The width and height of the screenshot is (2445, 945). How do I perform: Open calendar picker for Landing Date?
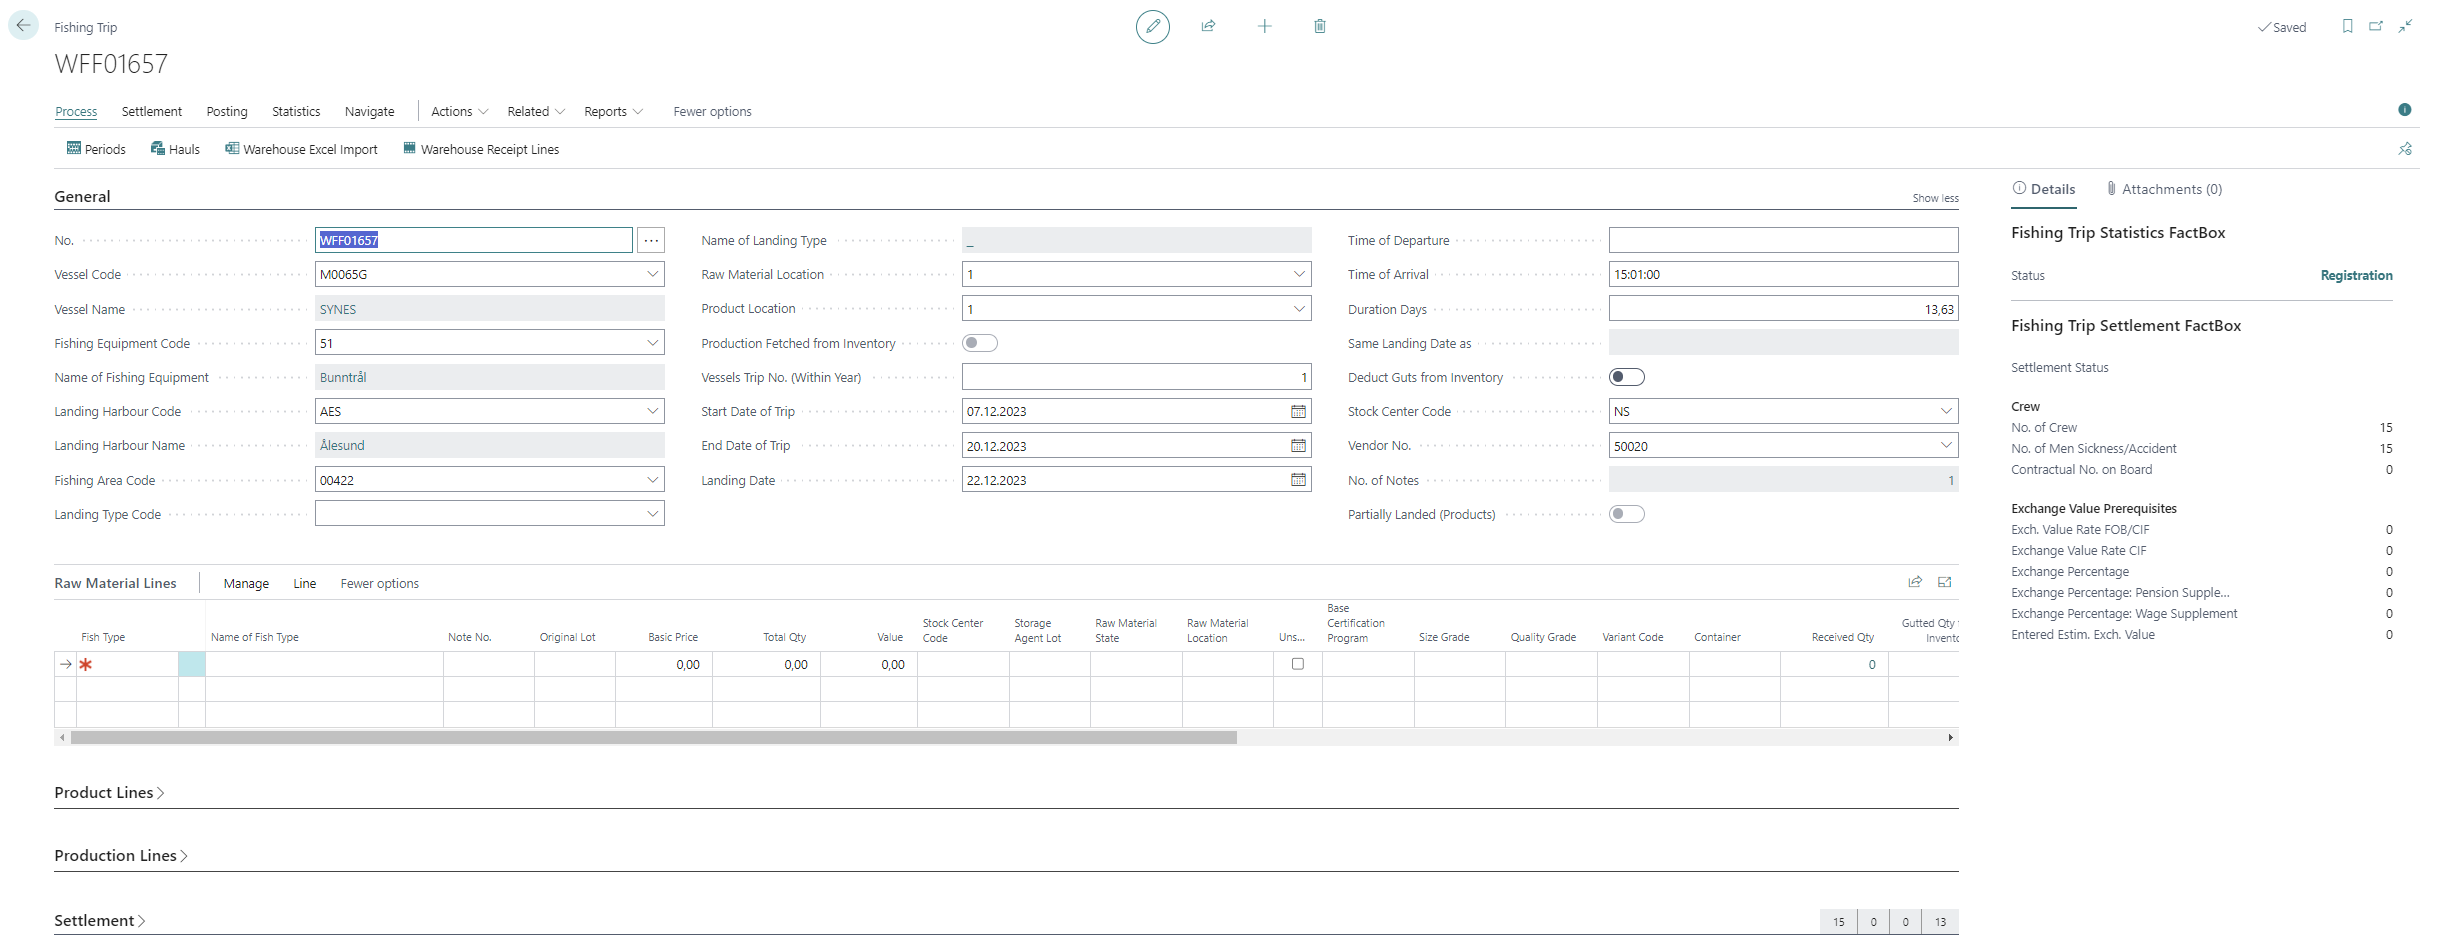click(1298, 480)
